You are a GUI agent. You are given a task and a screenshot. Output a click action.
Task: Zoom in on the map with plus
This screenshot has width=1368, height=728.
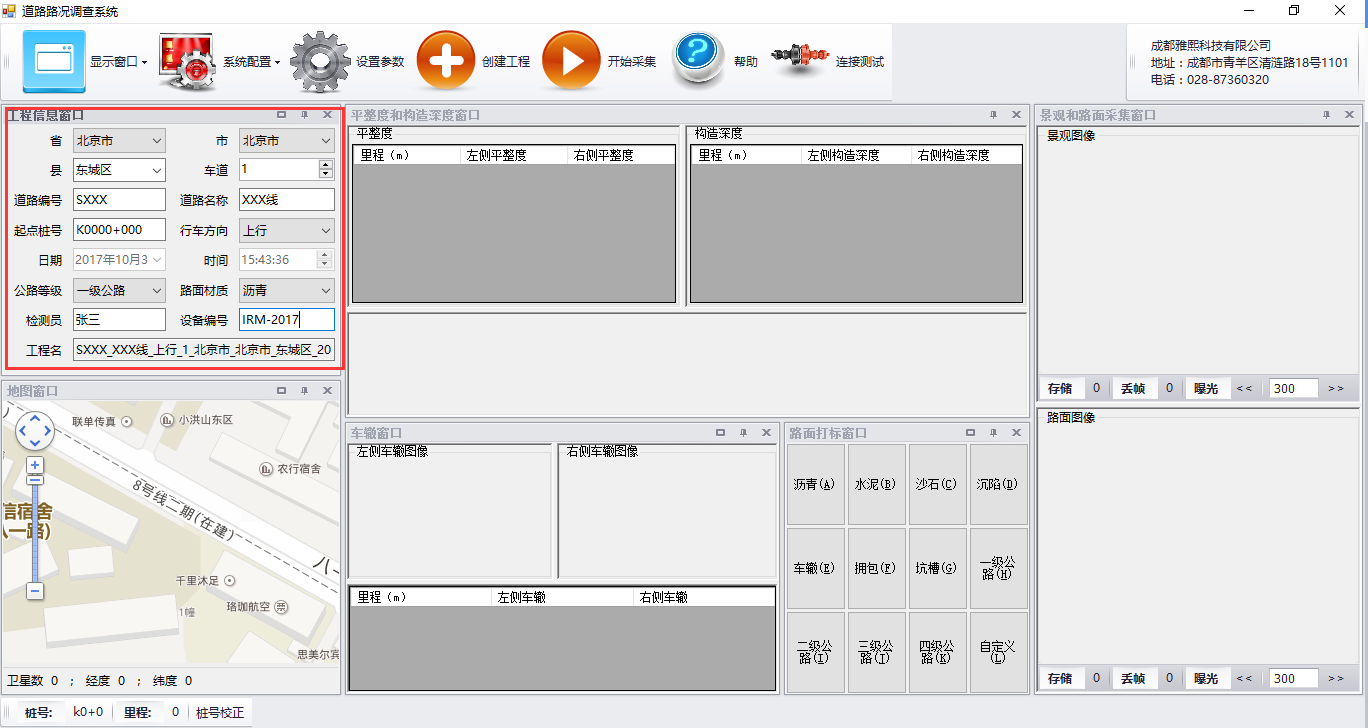tap(35, 466)
